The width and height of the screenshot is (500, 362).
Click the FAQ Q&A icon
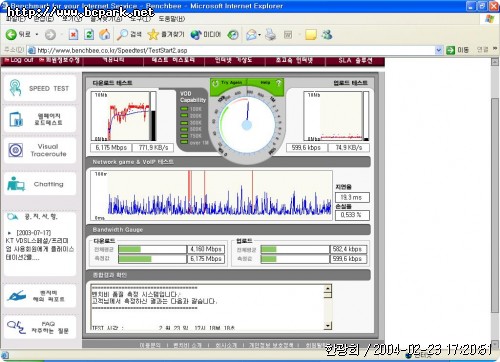click(16, 327)
